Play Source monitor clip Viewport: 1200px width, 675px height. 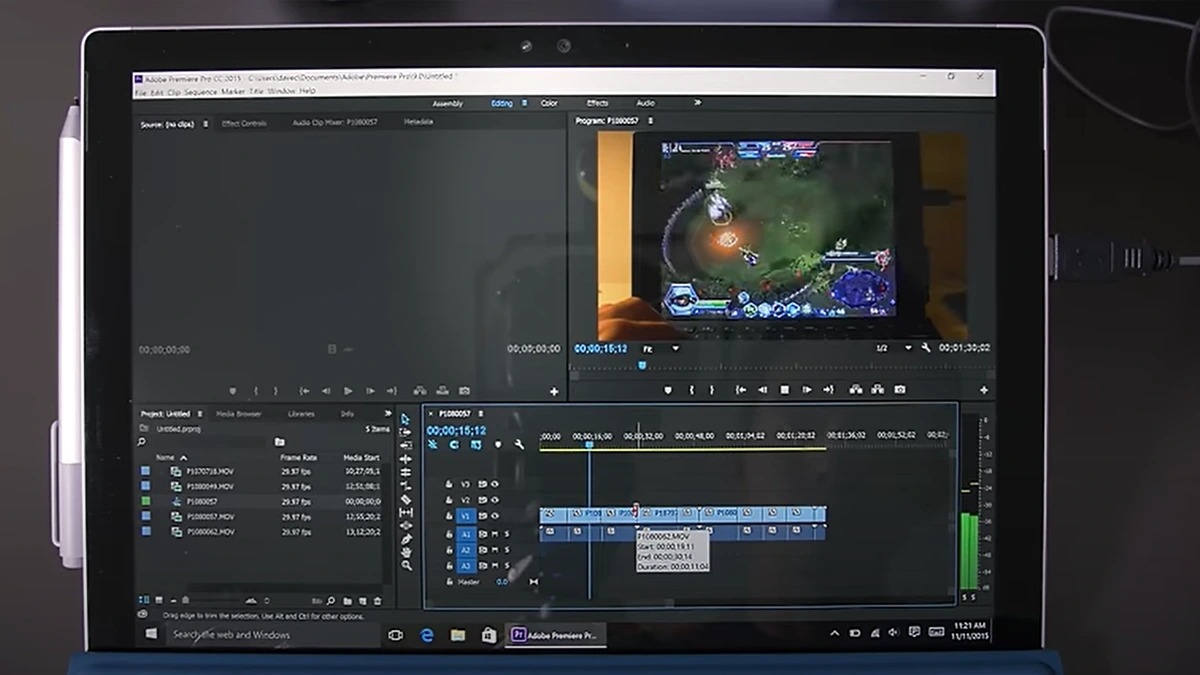pyautogui.click(x=348, y=391)
